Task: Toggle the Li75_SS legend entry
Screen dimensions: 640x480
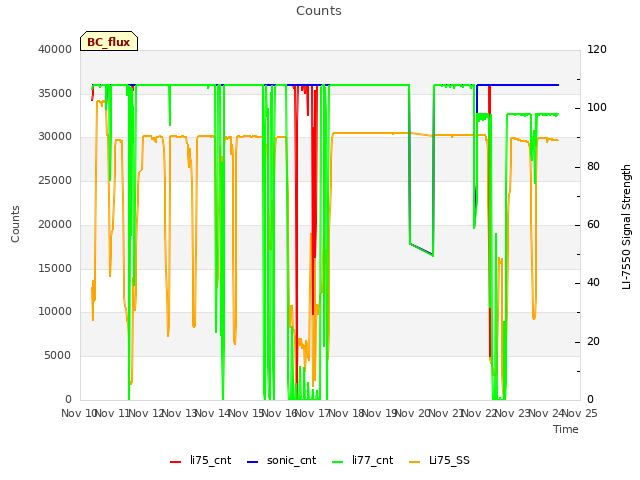Action: coord(439,460)
